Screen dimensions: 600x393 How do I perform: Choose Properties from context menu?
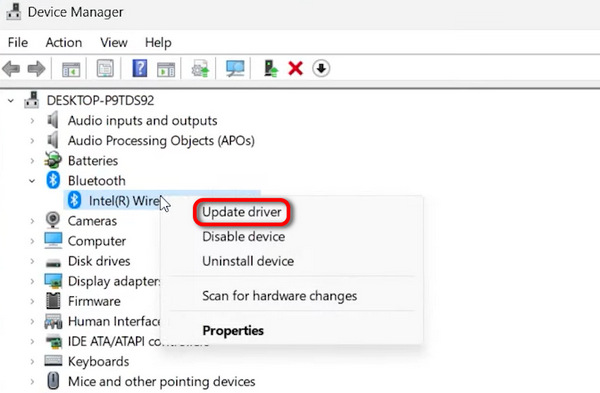pyautogui.click(x=233, y=330)
